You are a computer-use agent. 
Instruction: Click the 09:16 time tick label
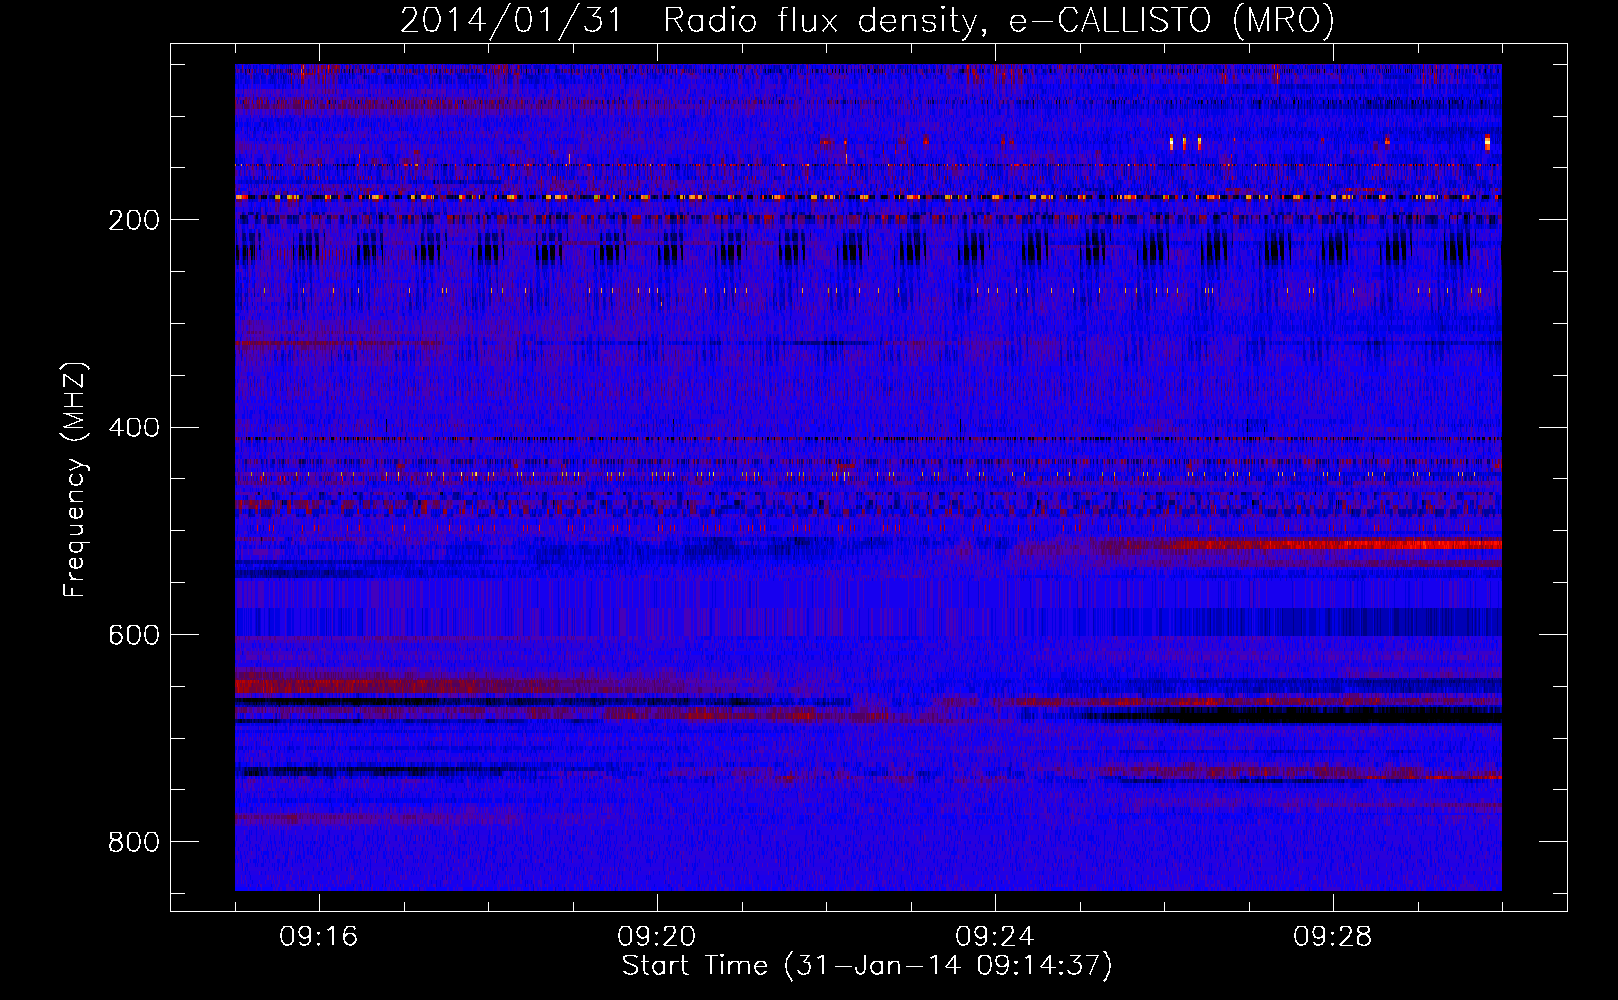pyautogui.click(x=319, y=937)
